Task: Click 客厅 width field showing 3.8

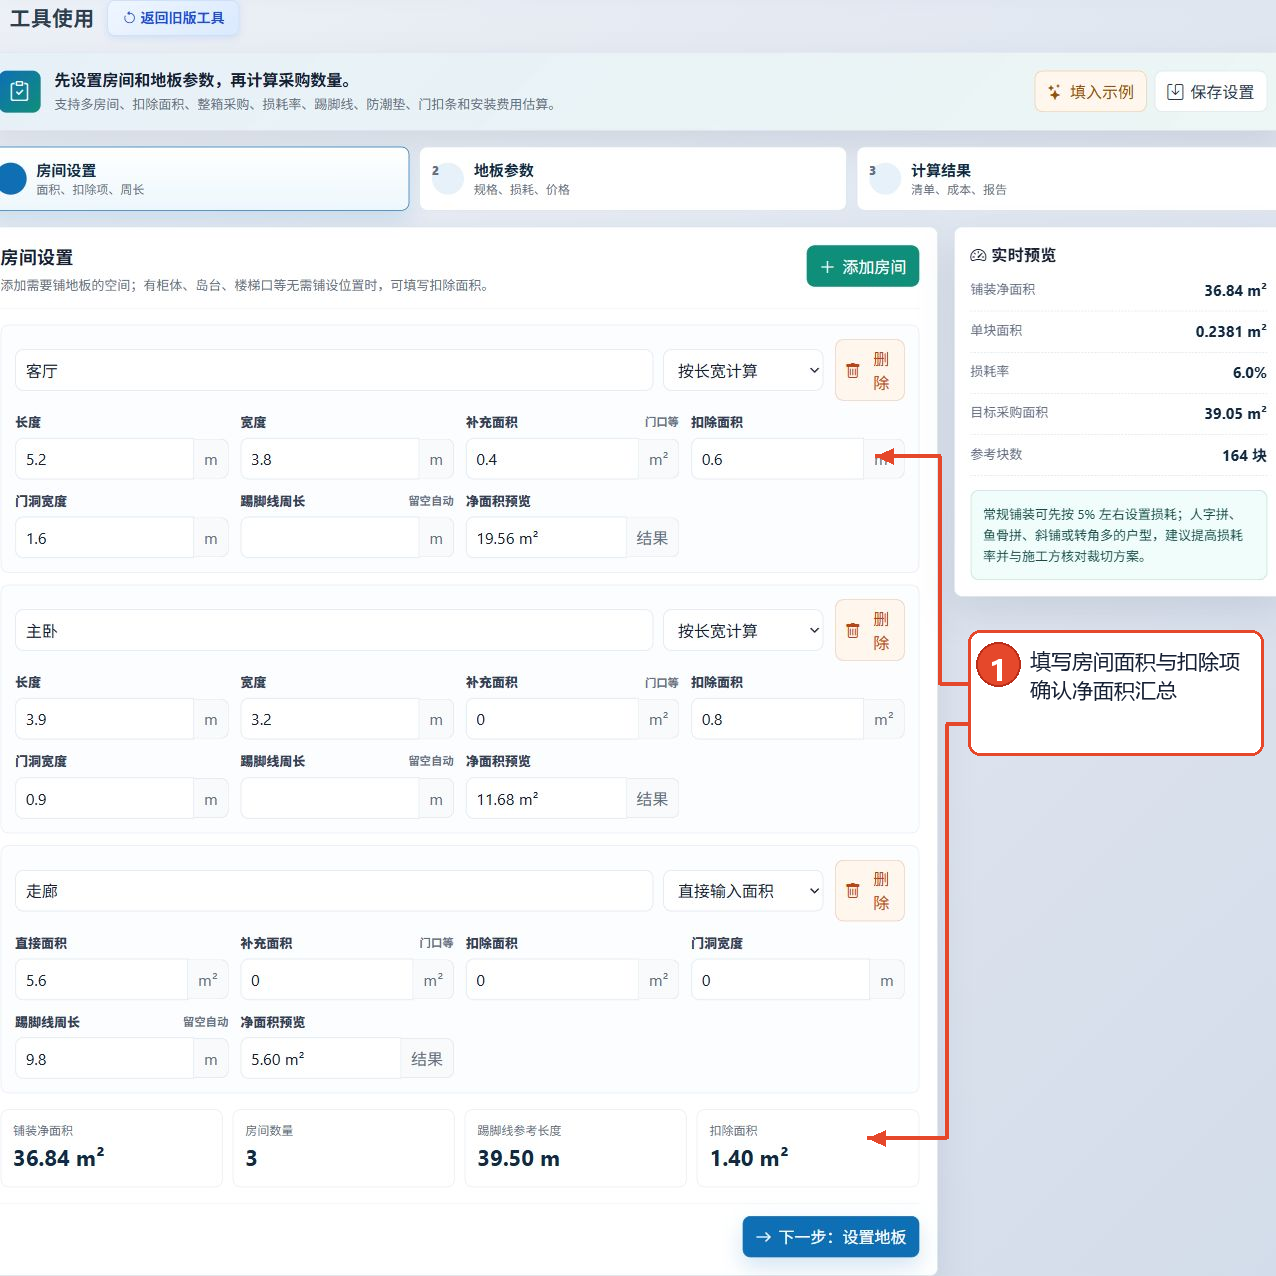Action: [329, 459]
